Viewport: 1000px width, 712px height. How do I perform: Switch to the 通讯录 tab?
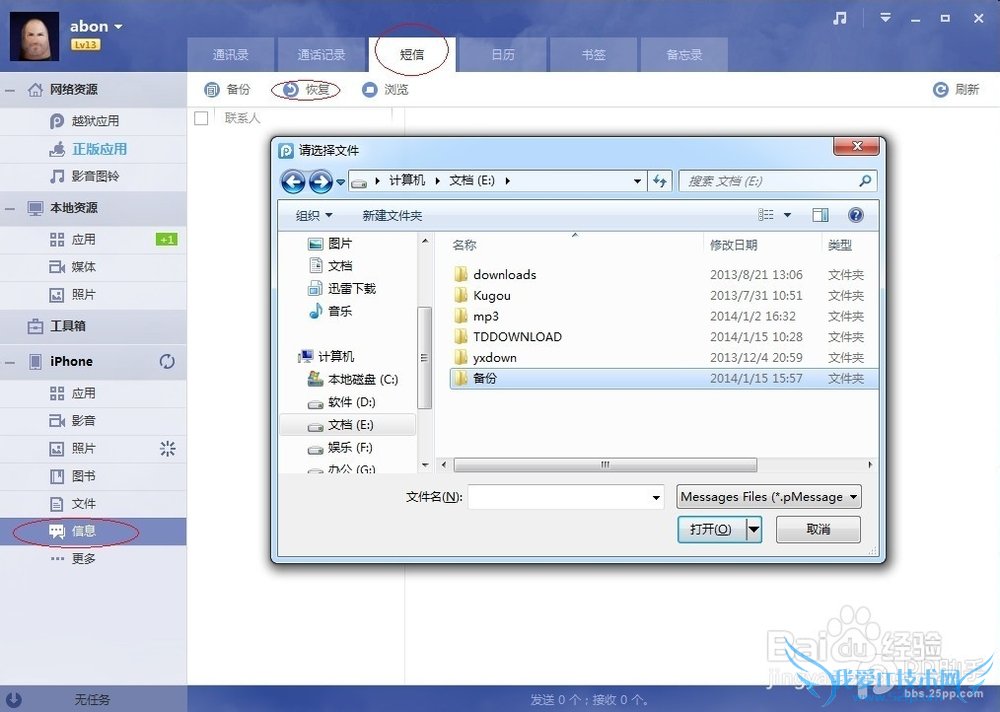click(x=230, y=55)
